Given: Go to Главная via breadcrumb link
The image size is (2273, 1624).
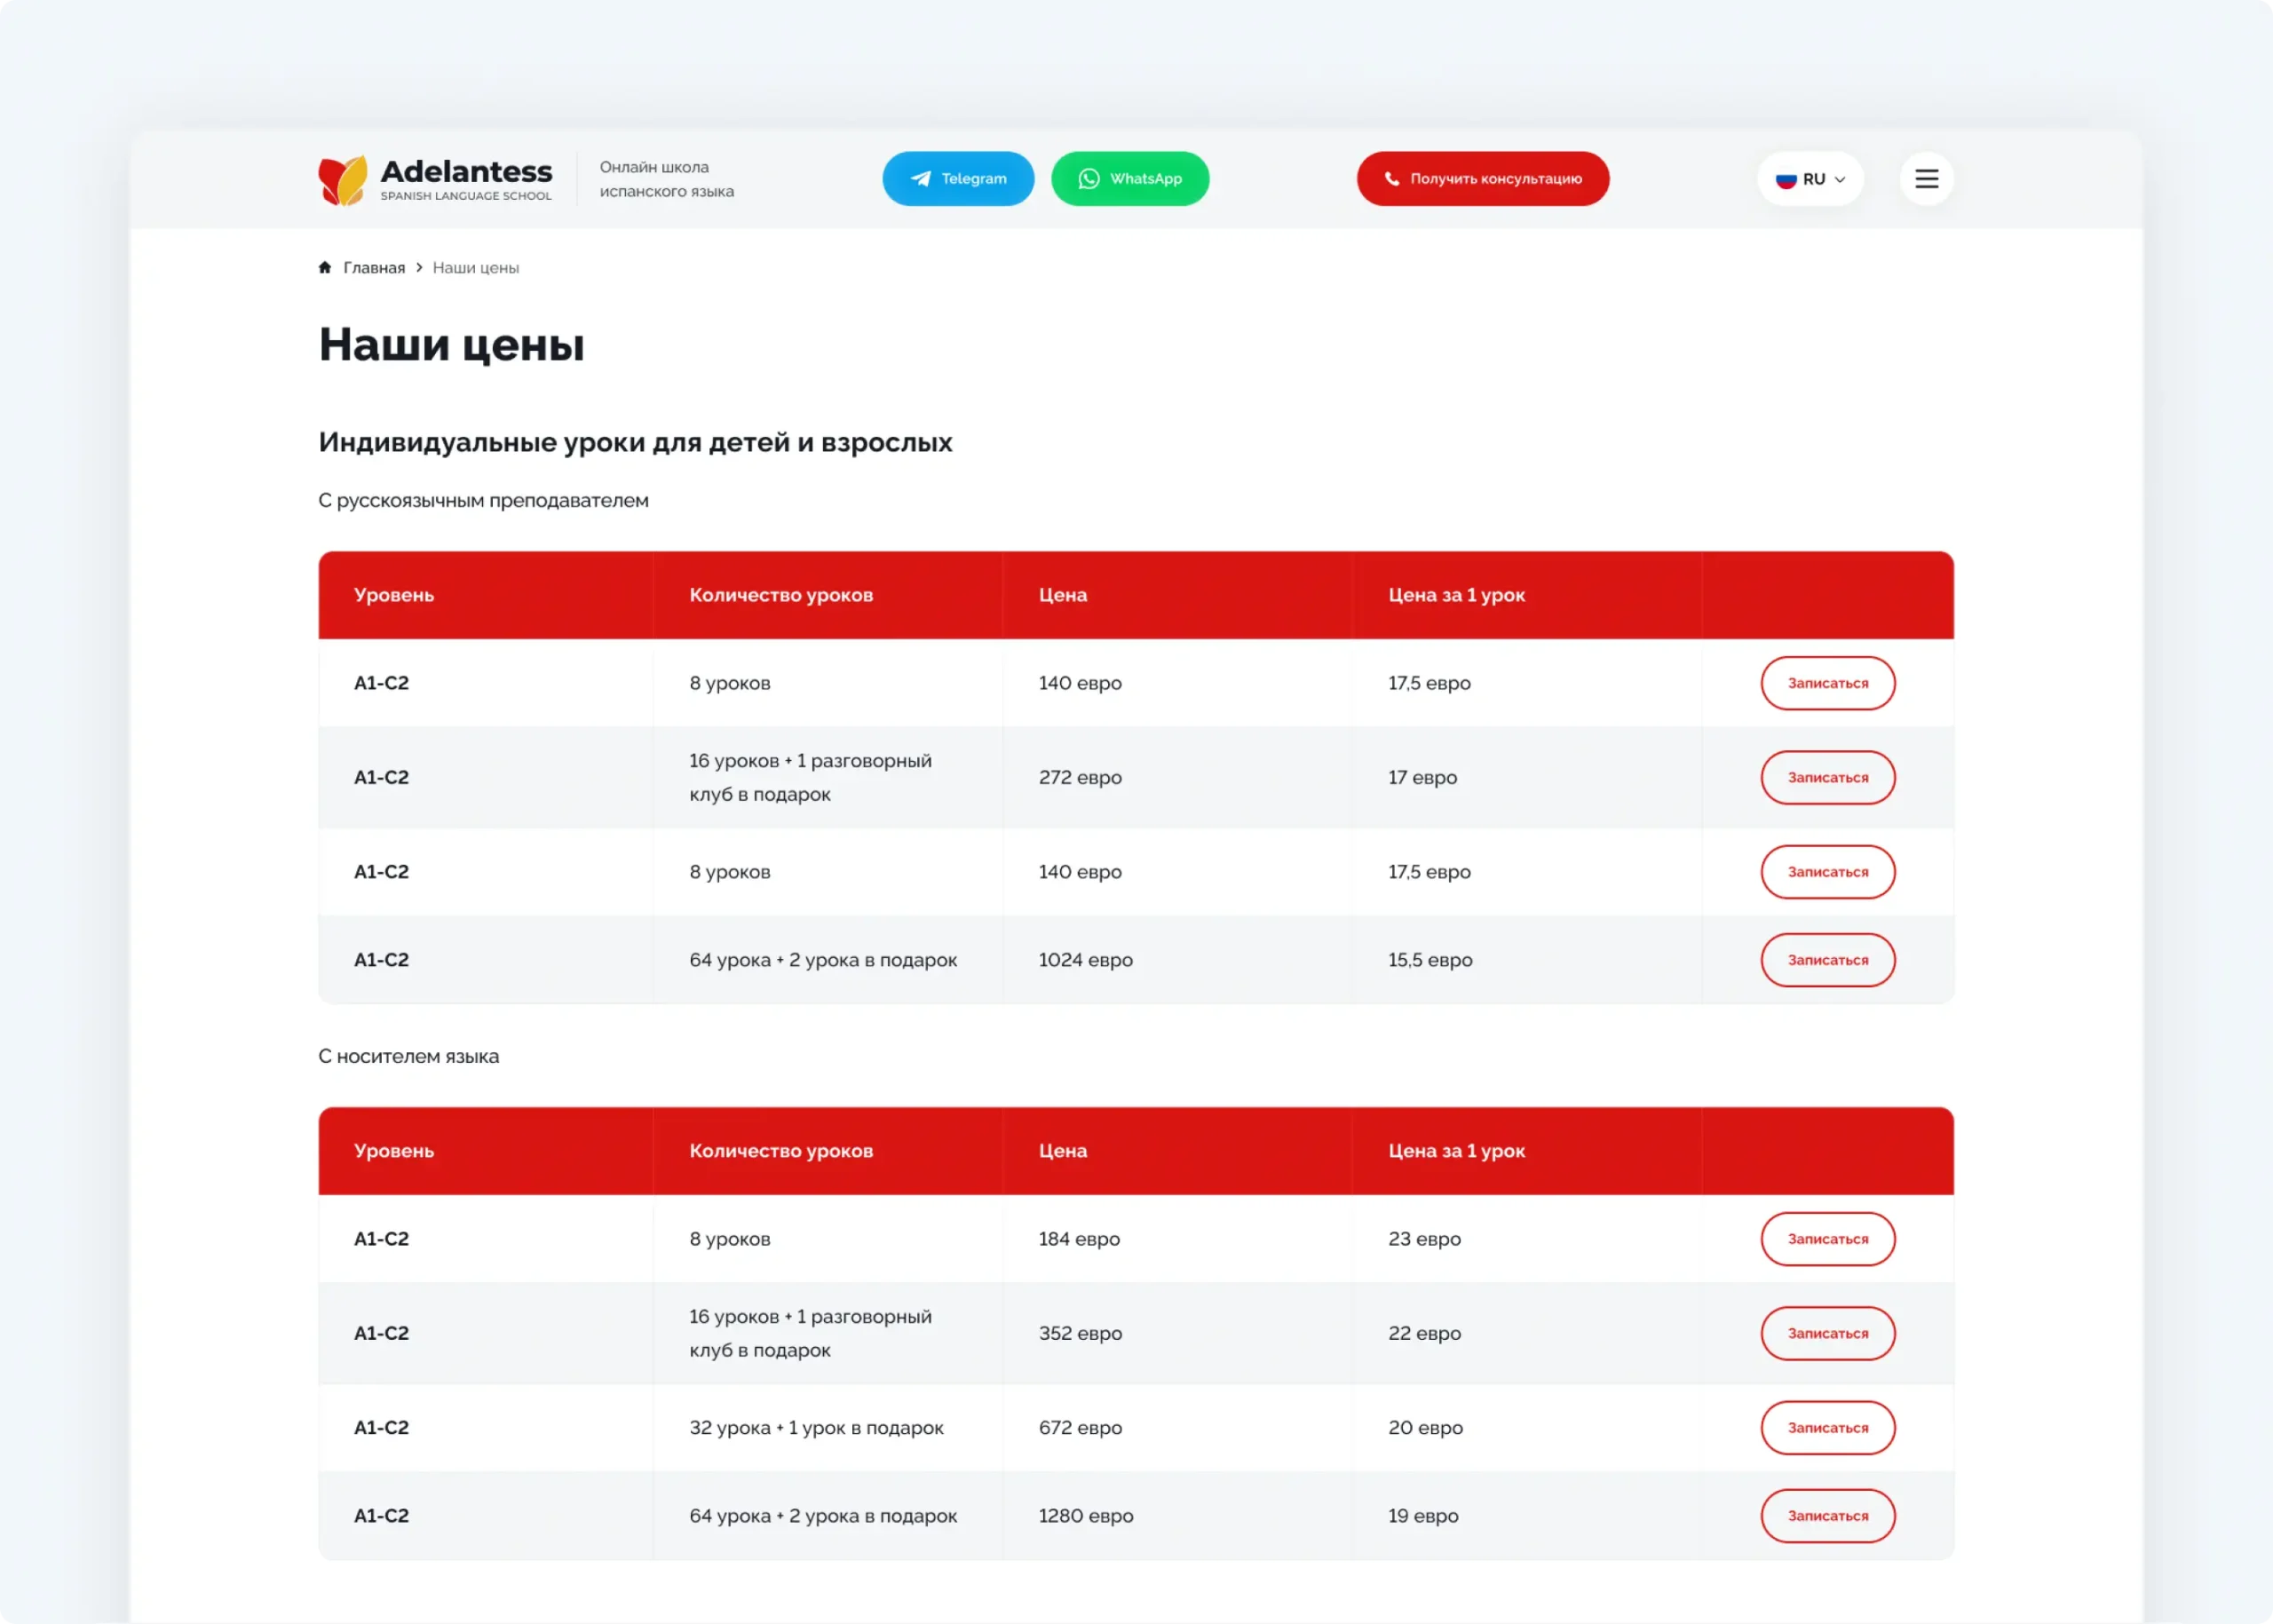Looking at the screenshot, I should point(374,267).
